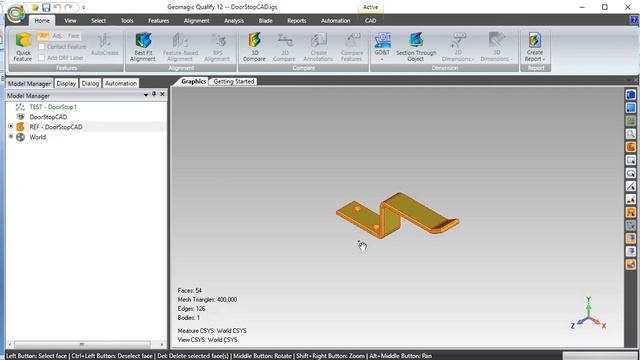Image resolution: width=640 pixels, height=360 pixels.
Task: Start 2D Compare analysis
Action: [284, 47]
